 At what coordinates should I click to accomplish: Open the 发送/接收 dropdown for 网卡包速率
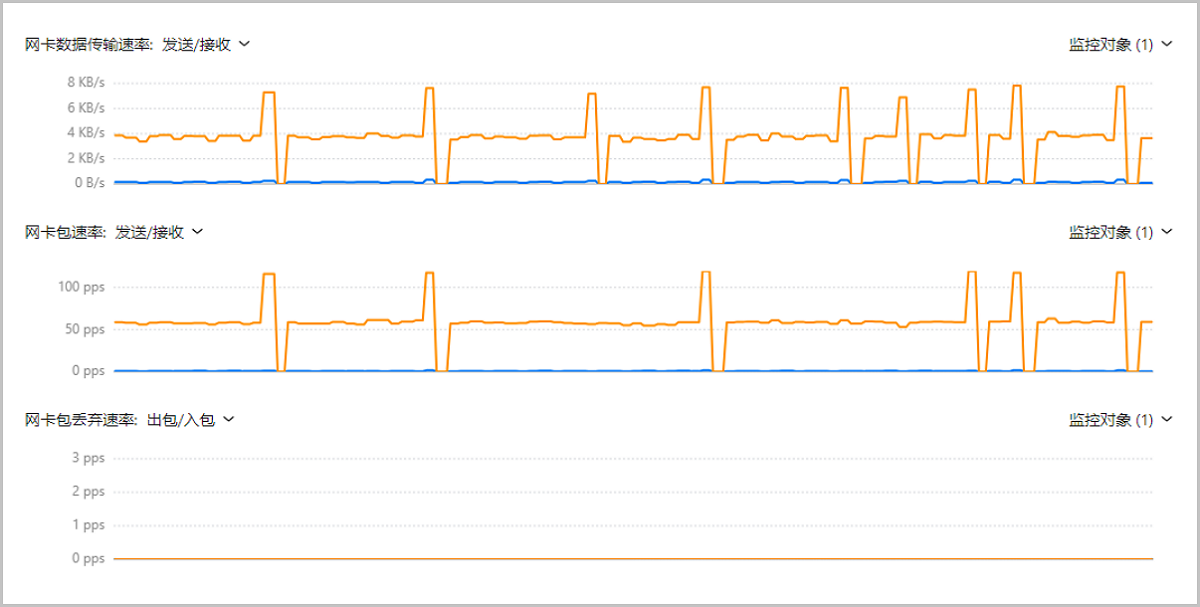[150, 232]
